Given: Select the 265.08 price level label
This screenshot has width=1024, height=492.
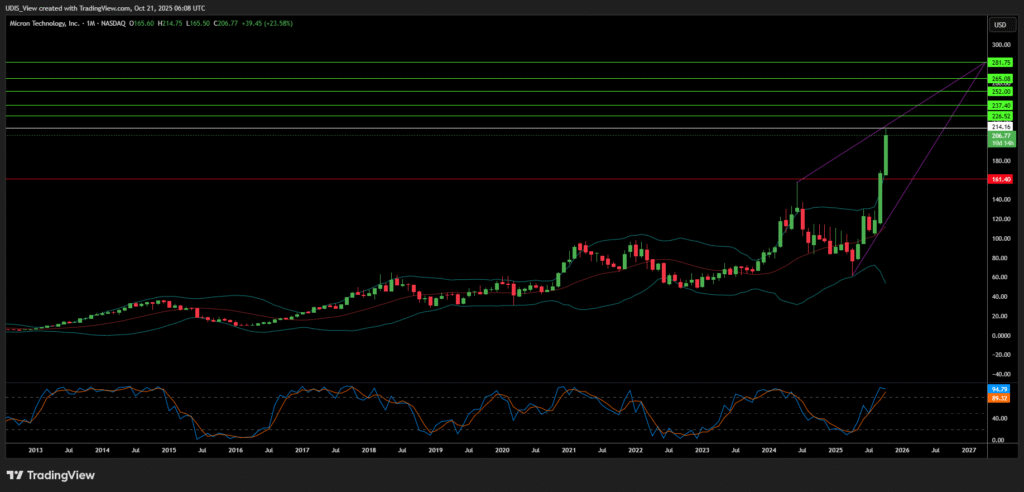Looking at the screenshot, I should click(1001, 78).
